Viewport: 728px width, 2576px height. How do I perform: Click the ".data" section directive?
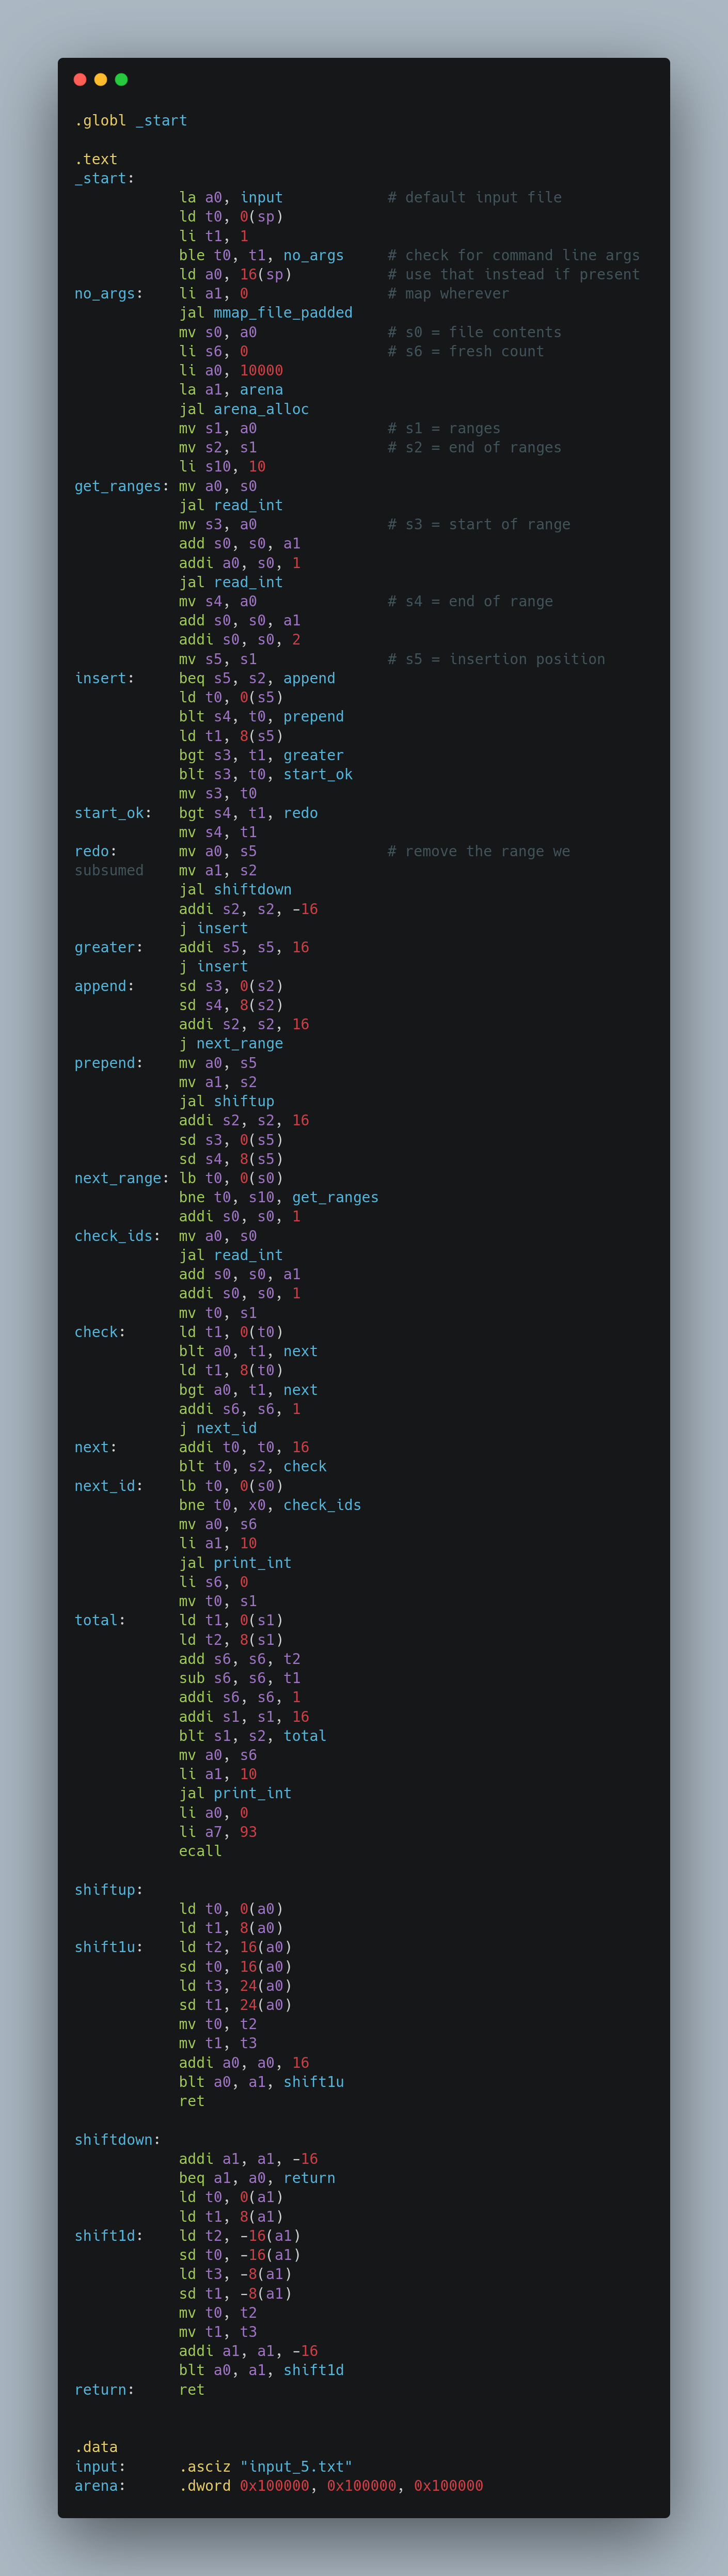click(x=96, y=2447)
